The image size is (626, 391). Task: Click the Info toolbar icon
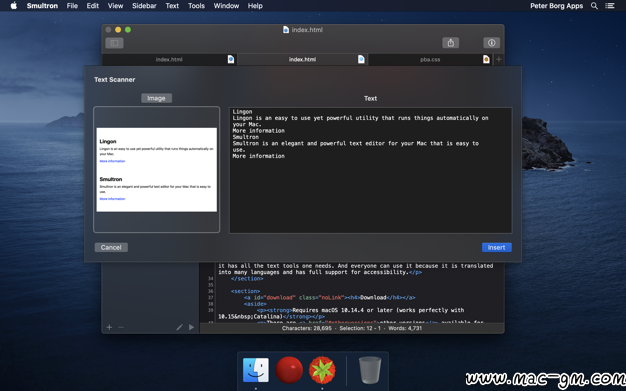491,43
